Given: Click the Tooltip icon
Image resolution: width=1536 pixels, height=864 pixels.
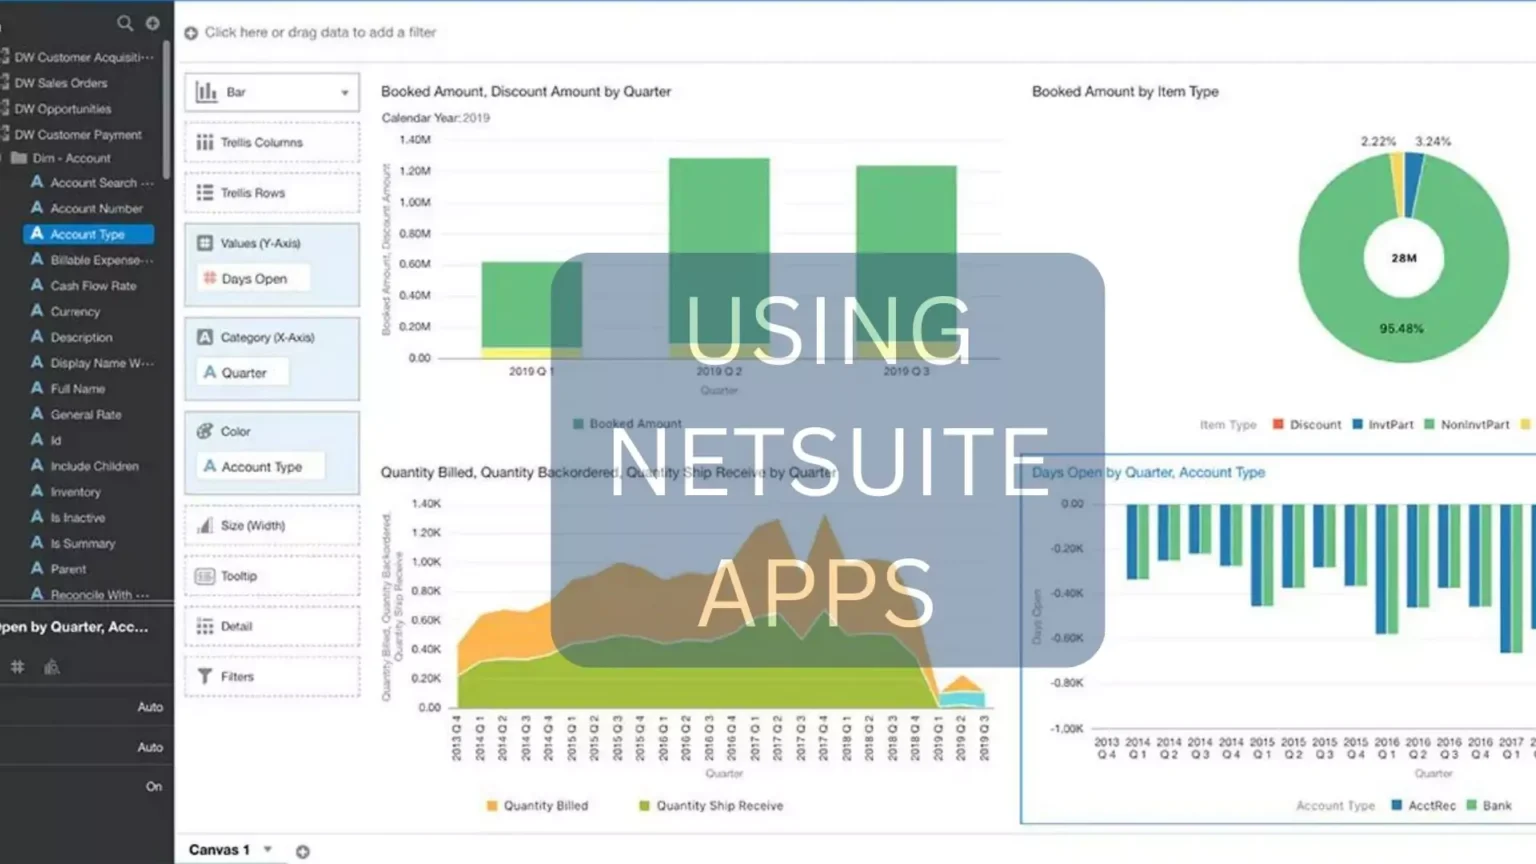Looking at the screenshot, I should click(205, 576).
